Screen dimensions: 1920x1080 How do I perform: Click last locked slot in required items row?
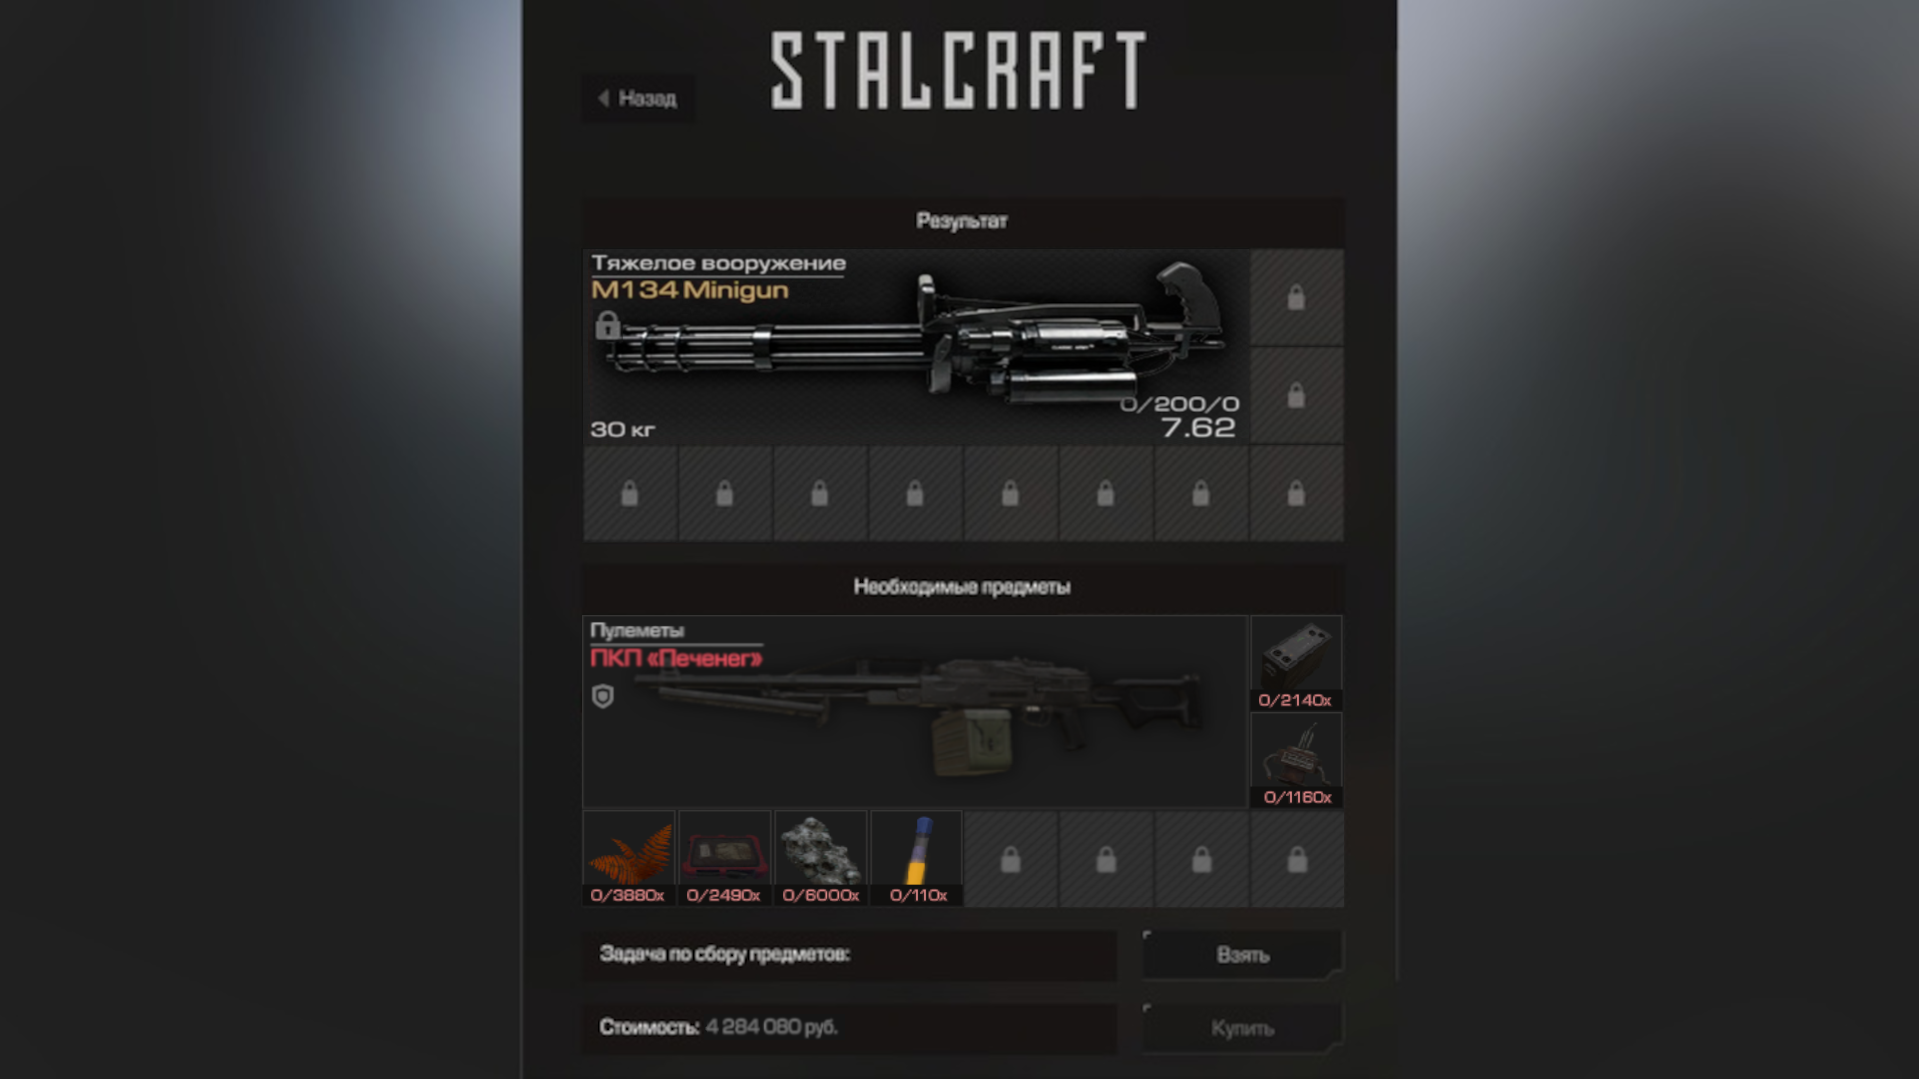[1297, 859]
